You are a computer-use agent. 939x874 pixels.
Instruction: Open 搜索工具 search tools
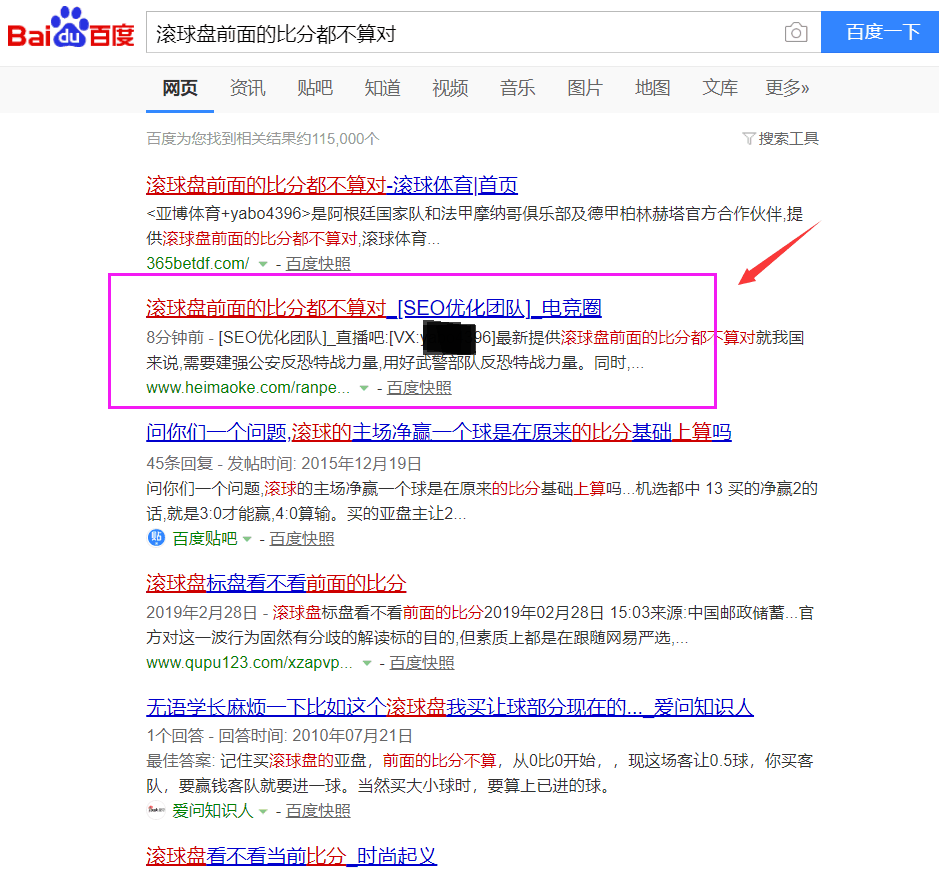click(788, 138)
